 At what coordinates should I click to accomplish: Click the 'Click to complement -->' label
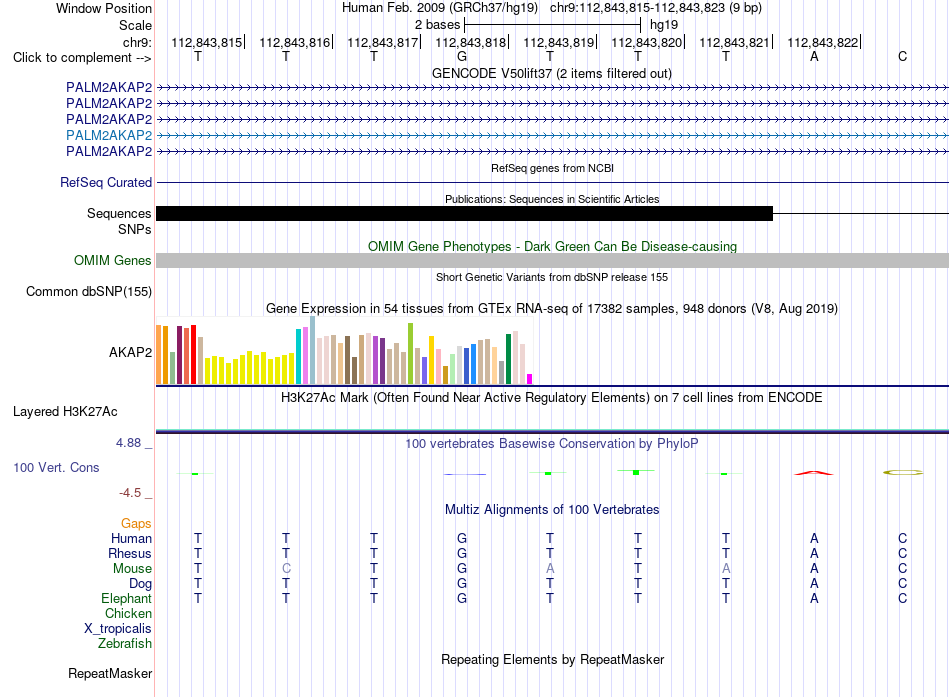82,58
